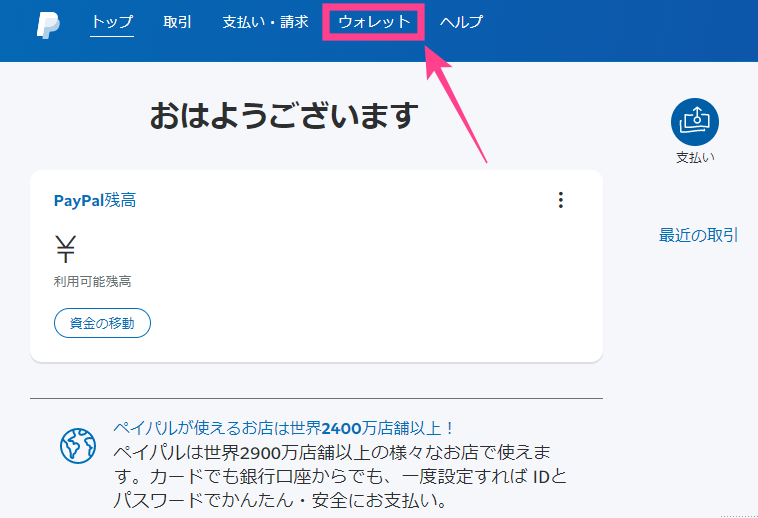The height and width of the screenshot is (518, 758).
Task: Click the 利用可能残高 label
Action: 92,281
